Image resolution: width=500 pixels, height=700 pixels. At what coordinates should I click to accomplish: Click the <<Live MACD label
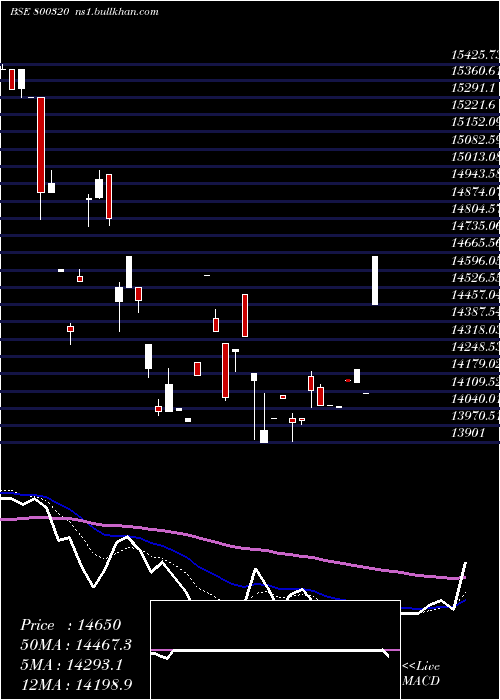(x=421, y=673)
